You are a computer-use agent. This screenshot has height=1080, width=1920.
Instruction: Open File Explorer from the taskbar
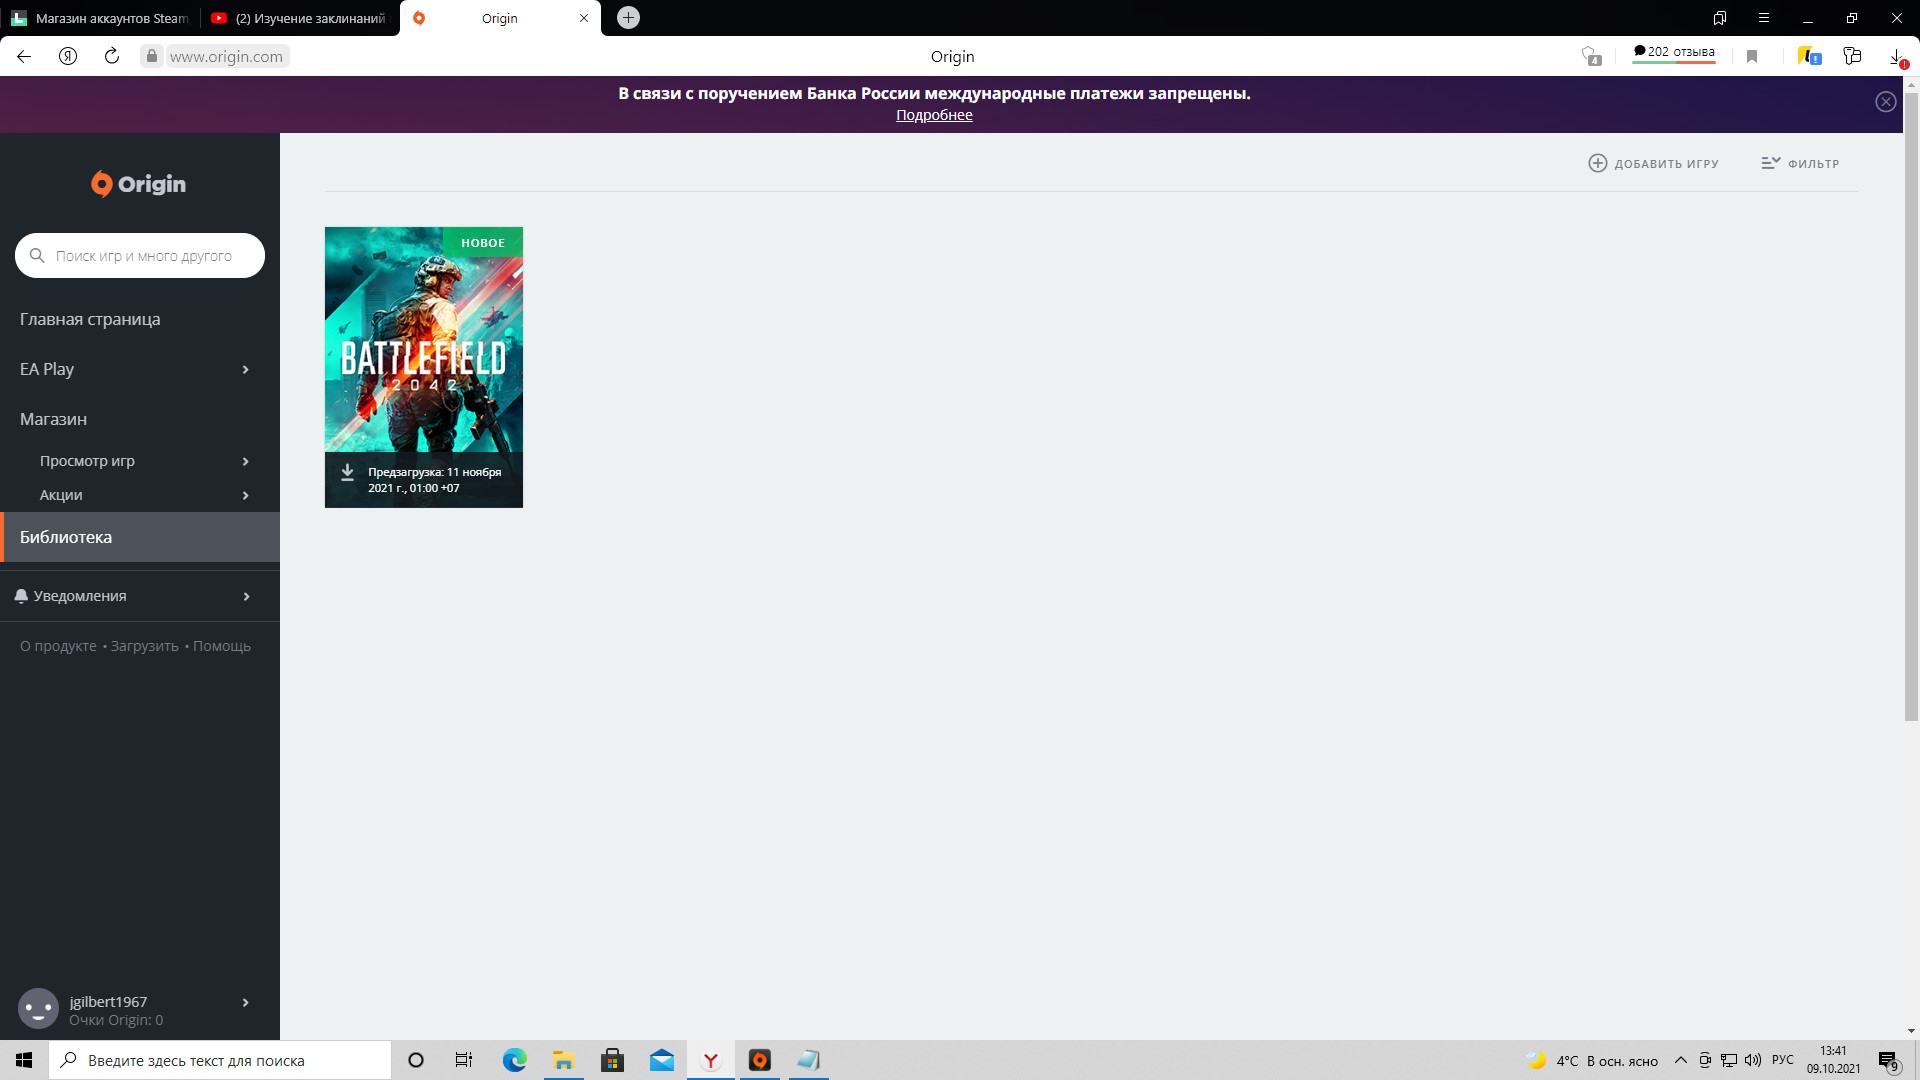pos(563,1060)
